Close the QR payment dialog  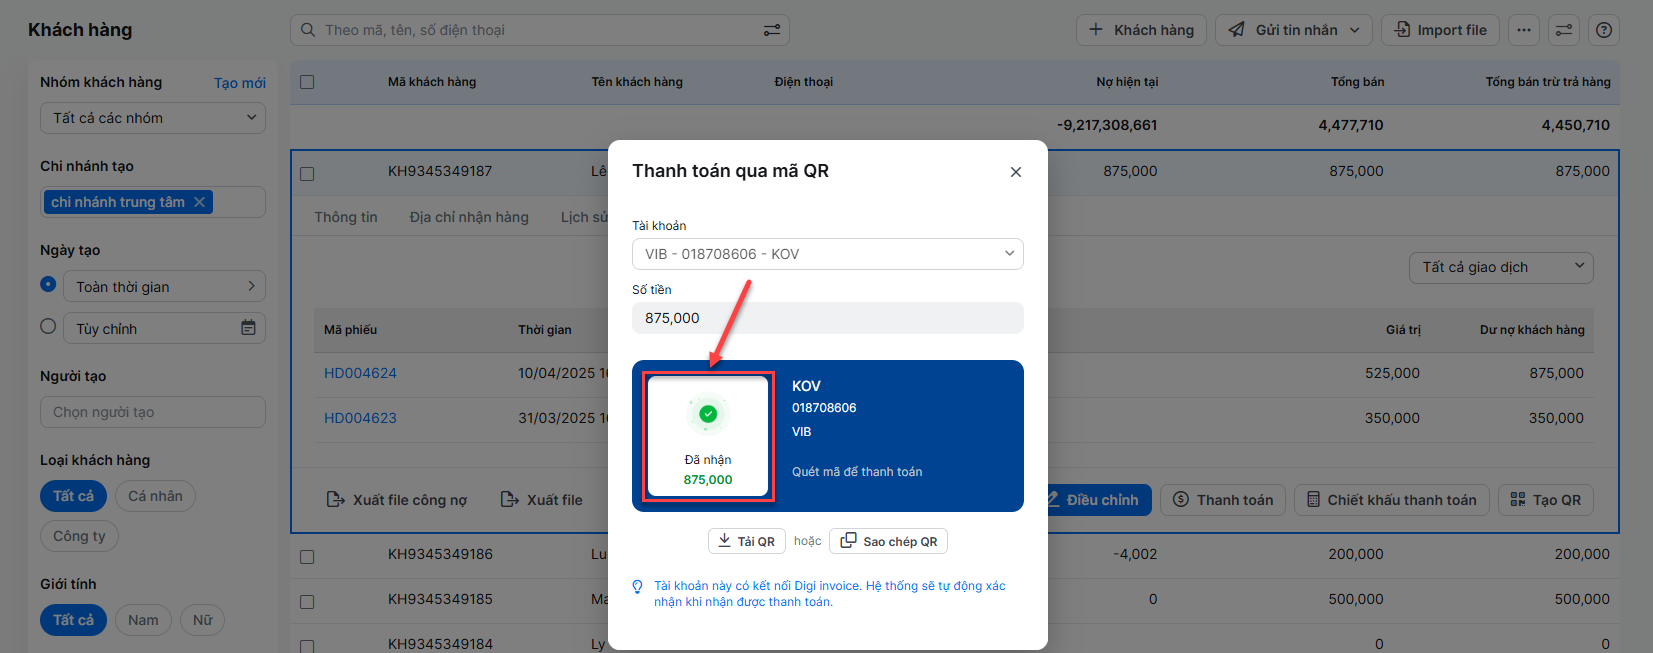click(x=1016, y=172)
